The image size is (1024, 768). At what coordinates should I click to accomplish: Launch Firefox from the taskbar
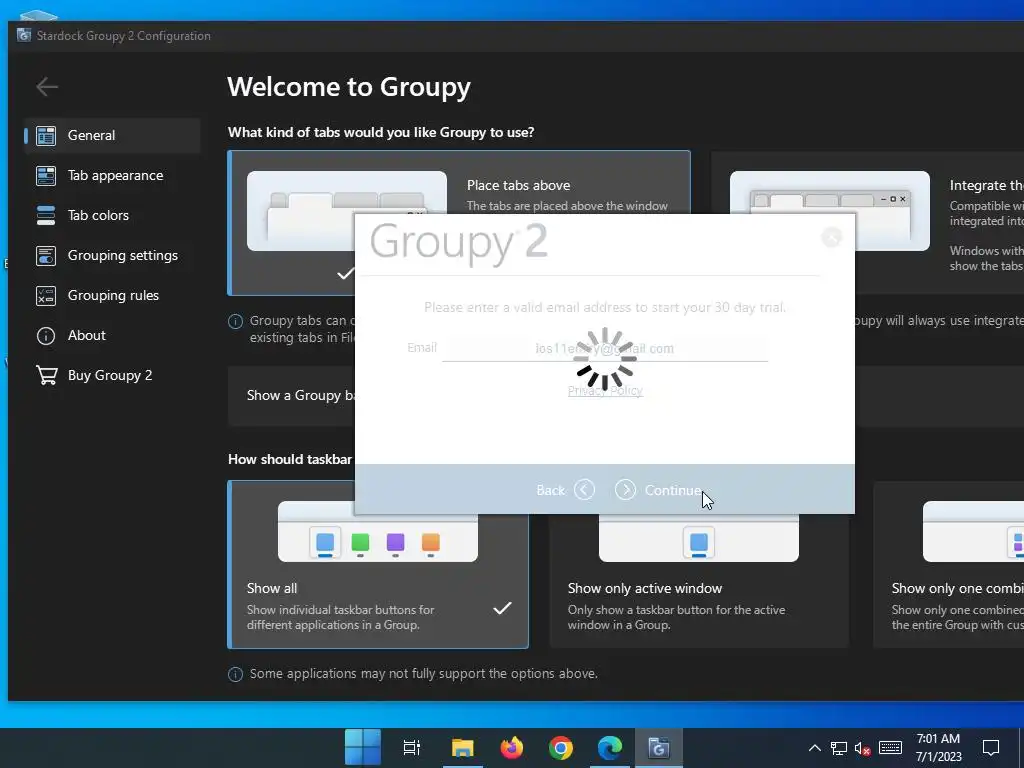[512, 748]
